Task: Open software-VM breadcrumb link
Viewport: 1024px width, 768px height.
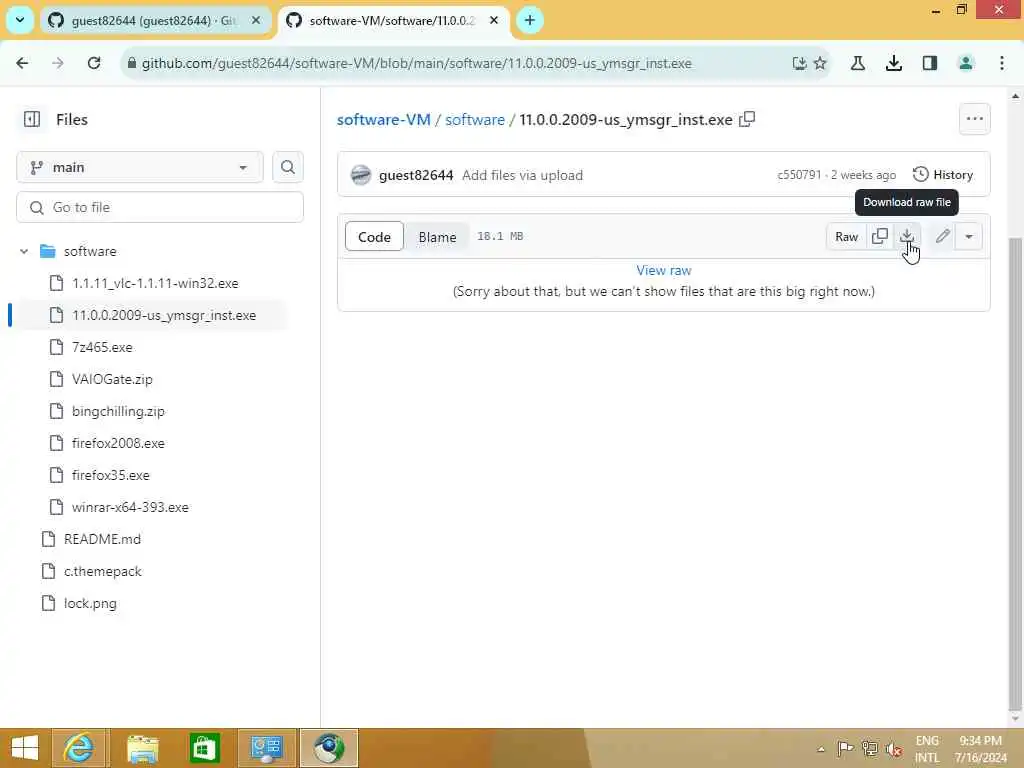Action: click(x=383, y=120)
